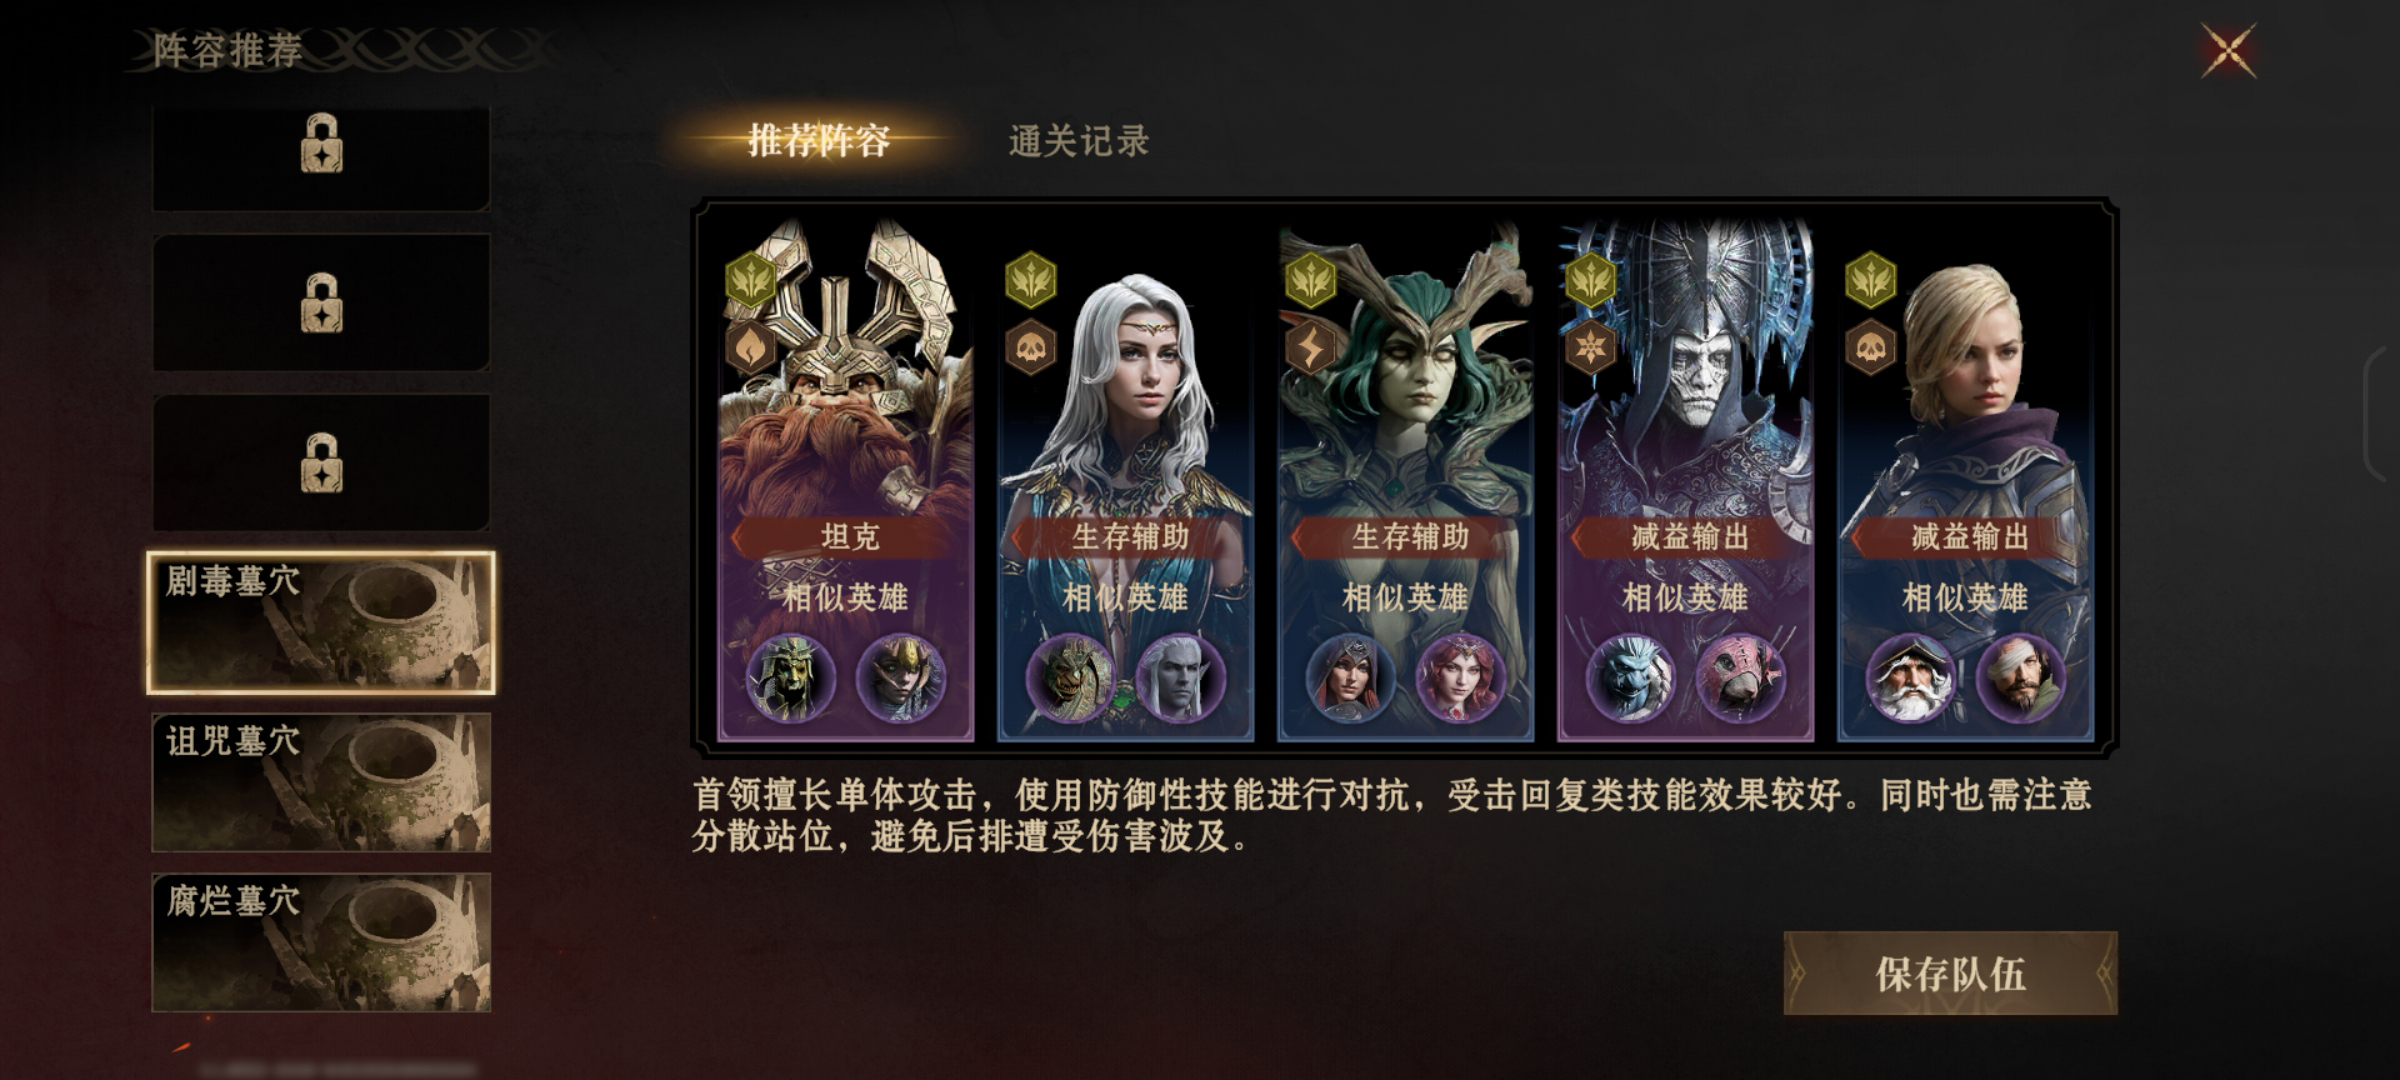Select the blue troll similar hero portrait
This screenshot has width=2400, height=1080.
pos(1630,678)
